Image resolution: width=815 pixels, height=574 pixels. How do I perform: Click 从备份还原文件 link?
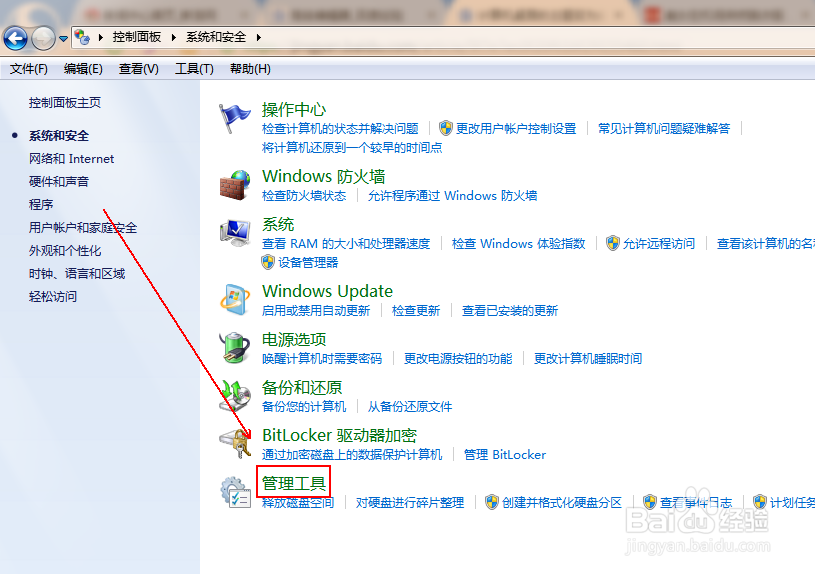(x=410, y=407)
